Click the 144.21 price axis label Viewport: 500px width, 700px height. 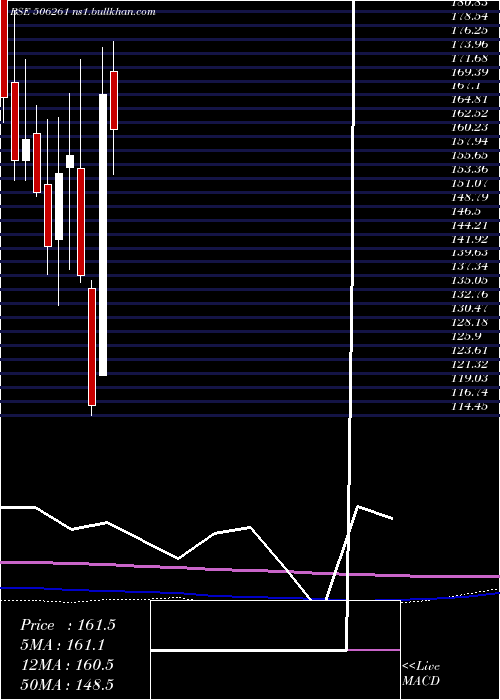coord(470,225)
